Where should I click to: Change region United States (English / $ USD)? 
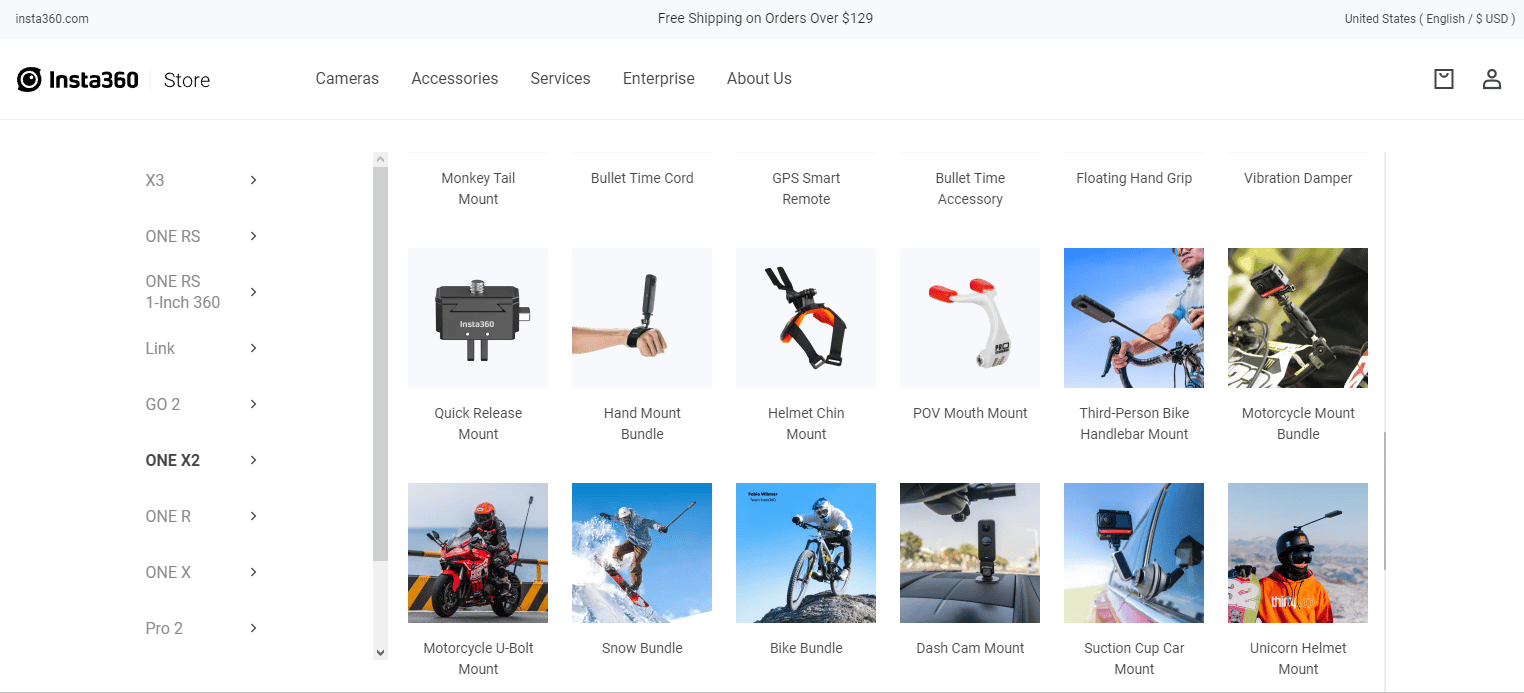click(x=1430, y=19)
